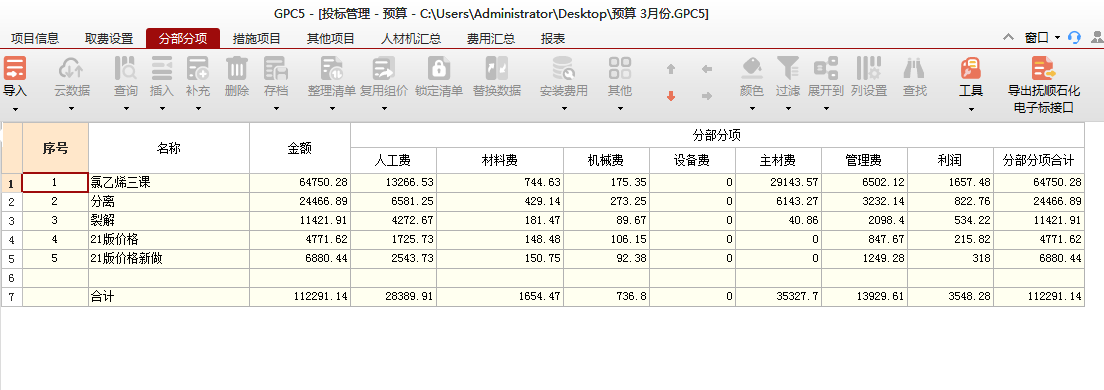Click the 主材费 value 29143.57
This screenshot has width=1104, height=390.
778,183
